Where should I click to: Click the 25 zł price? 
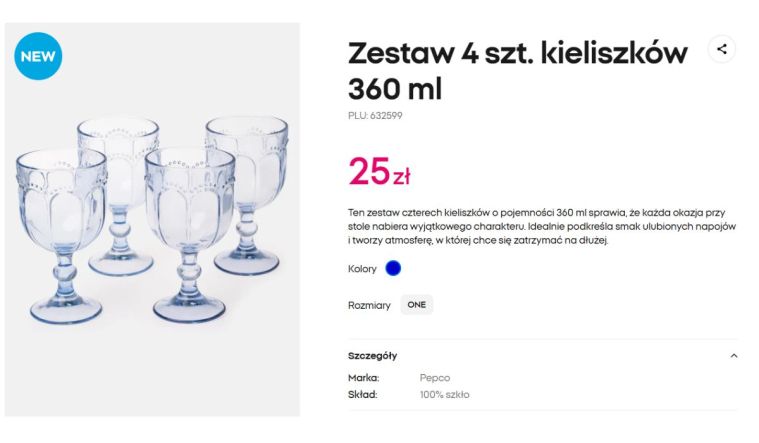379,173
